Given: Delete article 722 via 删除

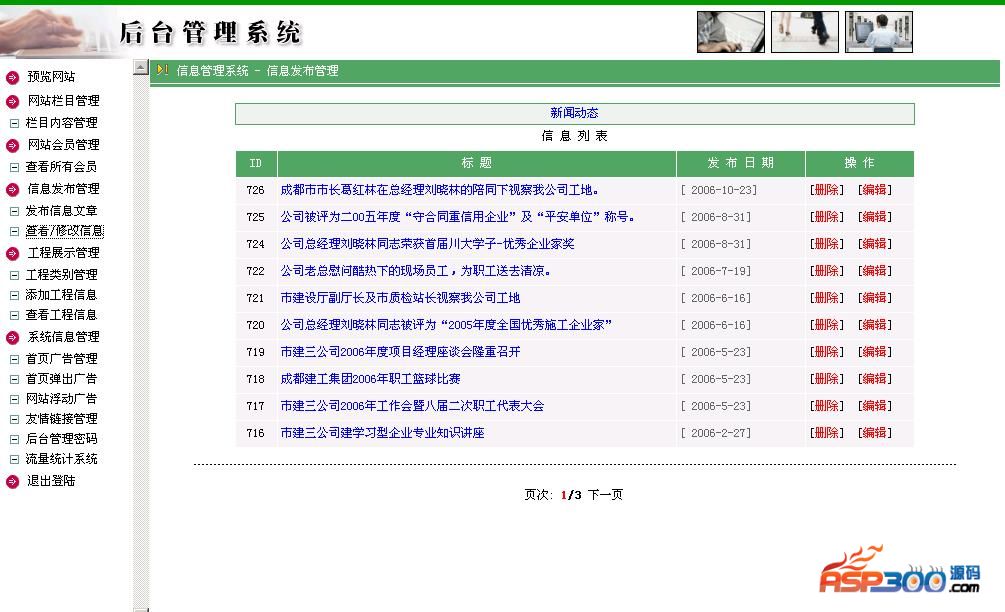Looking at the screenshot, I should click(x=827, y=270).
